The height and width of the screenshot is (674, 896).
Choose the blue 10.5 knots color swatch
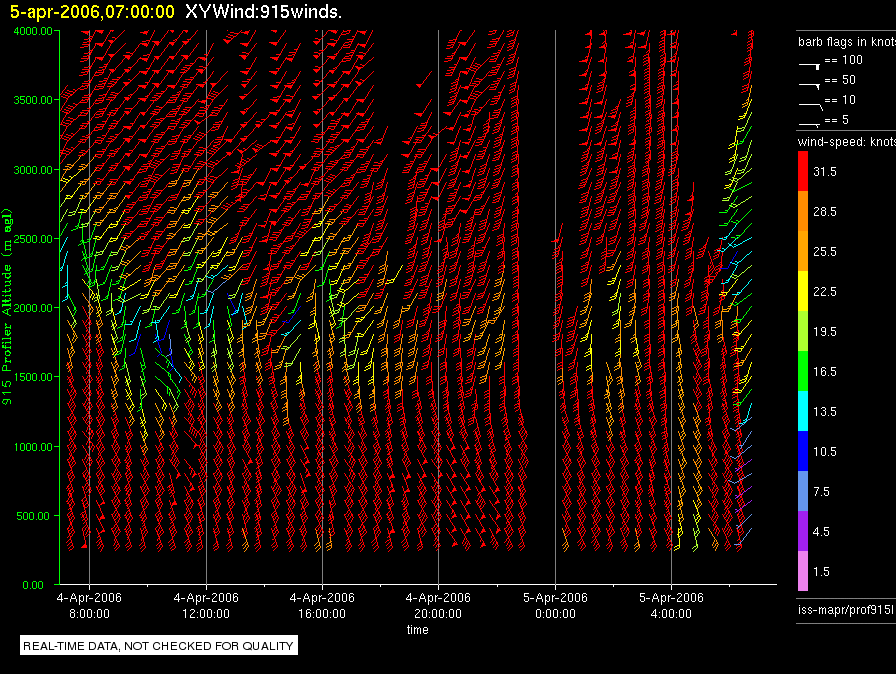tap(802, 451)
